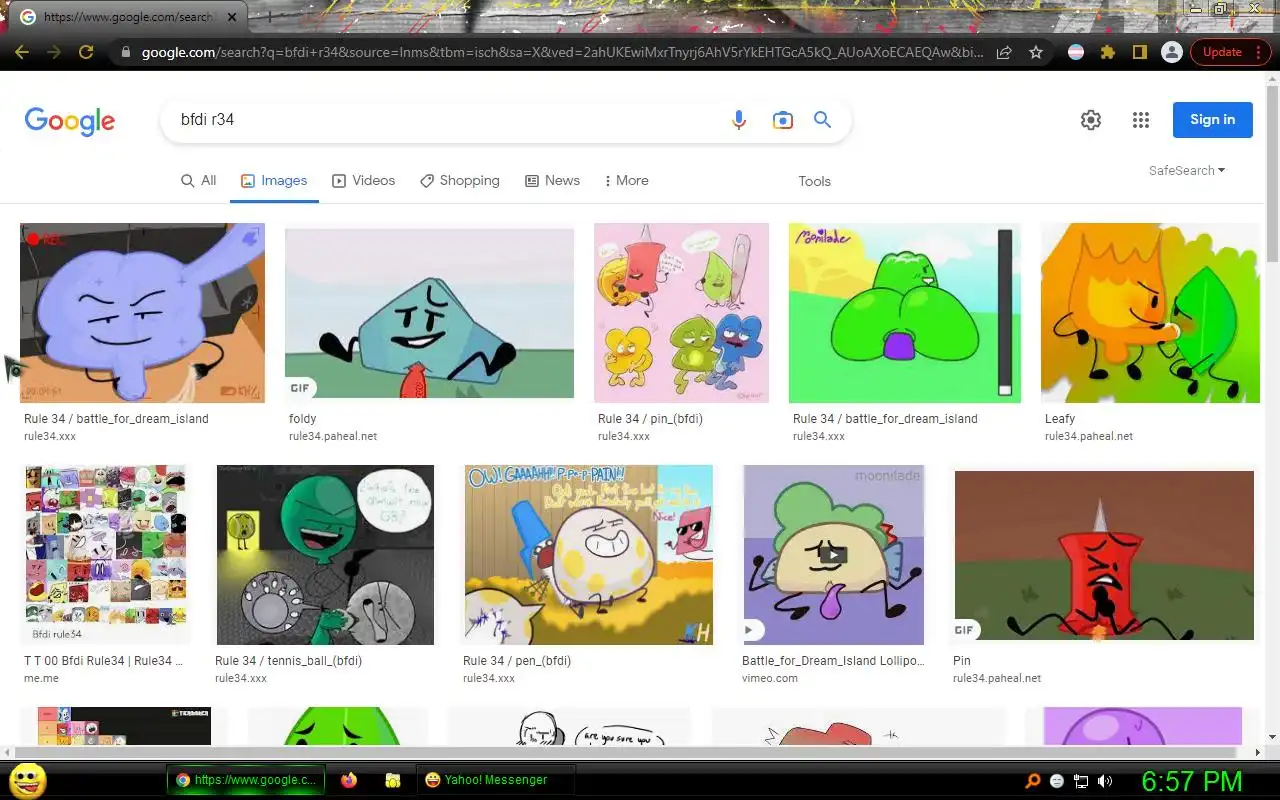Viewport: 1280px width, 800px height.
Task: Close the current Google search tab
Action: pyautogui.click(x=232, y=17)
